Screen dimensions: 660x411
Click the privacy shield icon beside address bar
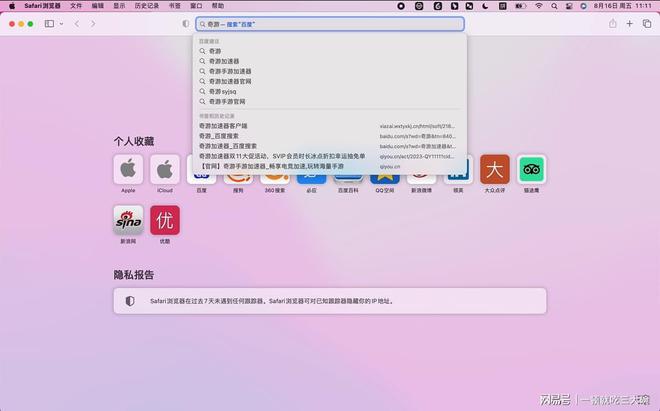pyautogui.click(x=186, y=24)
